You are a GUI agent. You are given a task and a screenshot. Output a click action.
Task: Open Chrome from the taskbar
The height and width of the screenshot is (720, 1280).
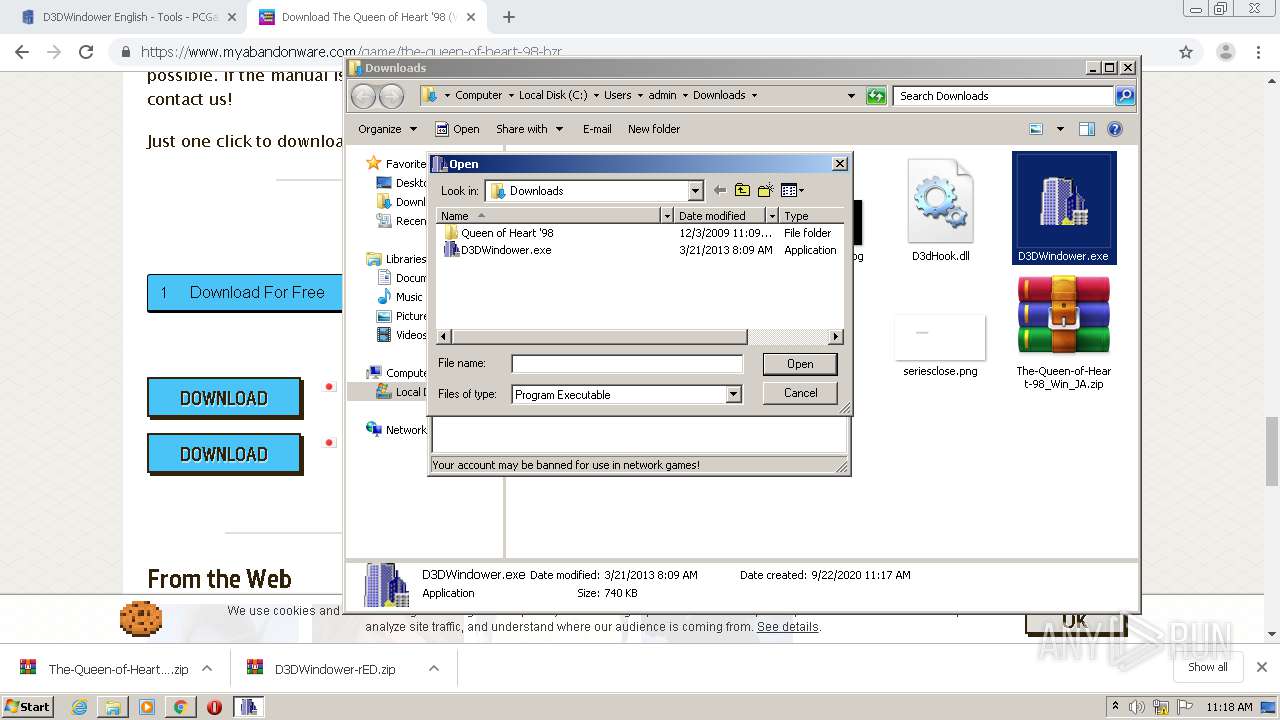tap(180, 707)
